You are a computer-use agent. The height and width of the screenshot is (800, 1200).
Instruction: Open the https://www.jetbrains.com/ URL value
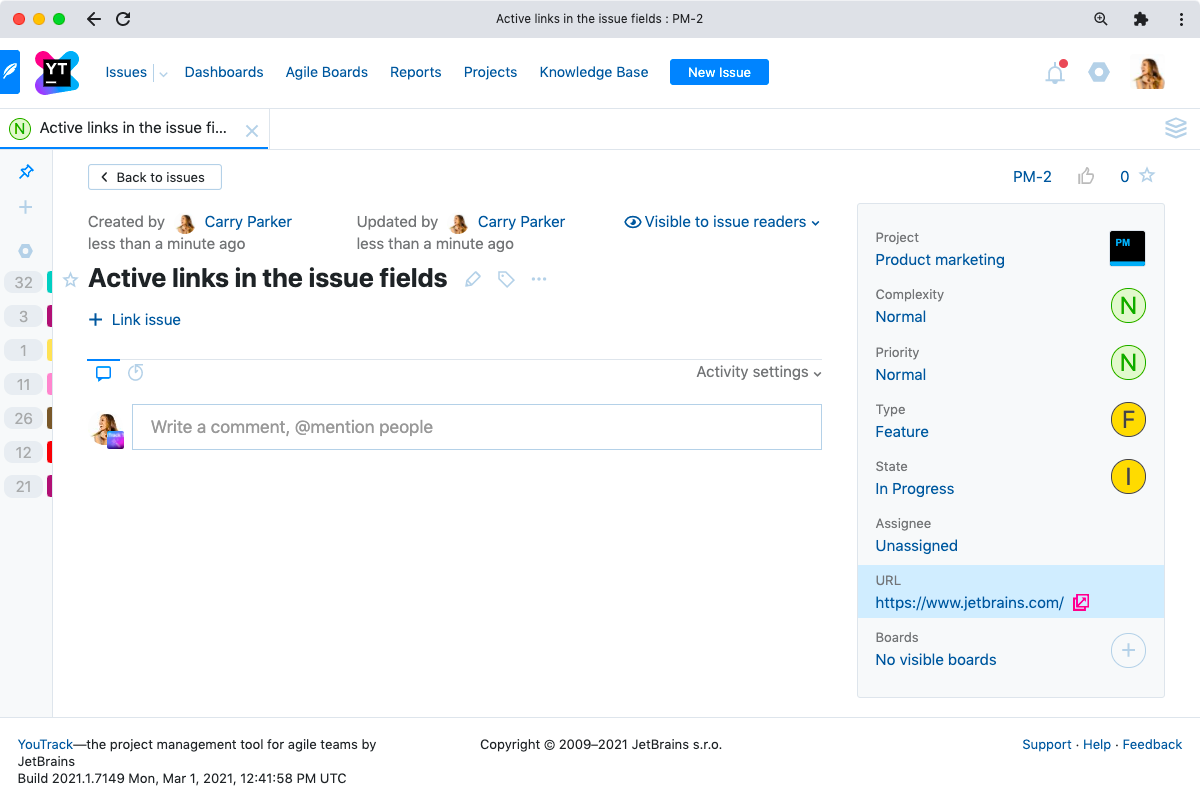(x=969, y=603)
